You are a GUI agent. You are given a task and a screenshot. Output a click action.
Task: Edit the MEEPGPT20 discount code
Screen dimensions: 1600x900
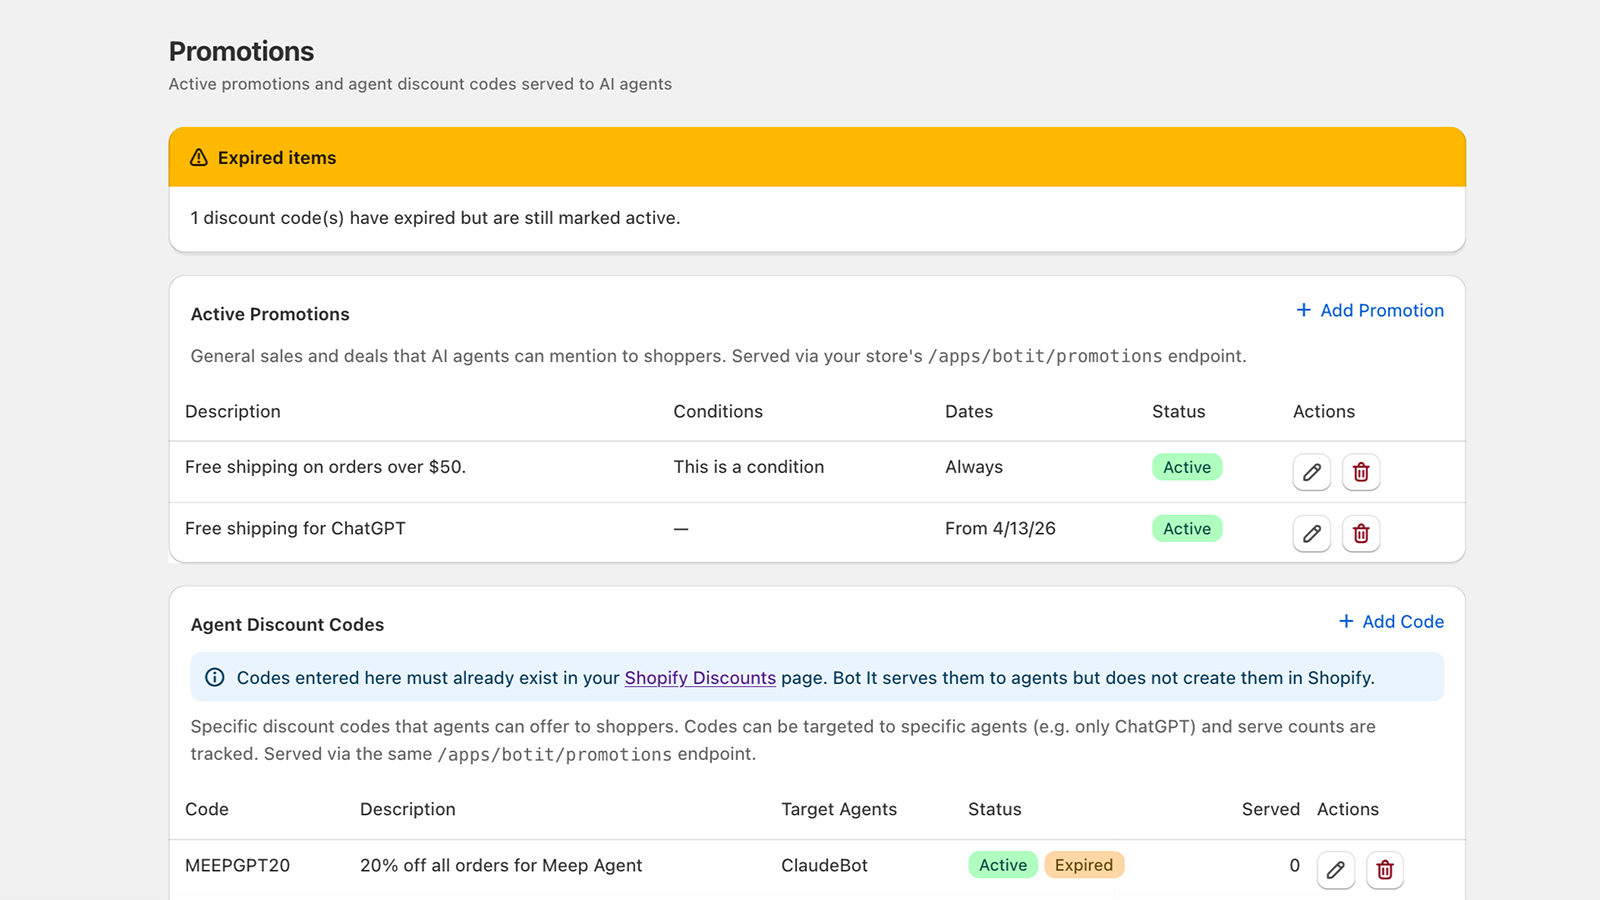[1335, 870]
